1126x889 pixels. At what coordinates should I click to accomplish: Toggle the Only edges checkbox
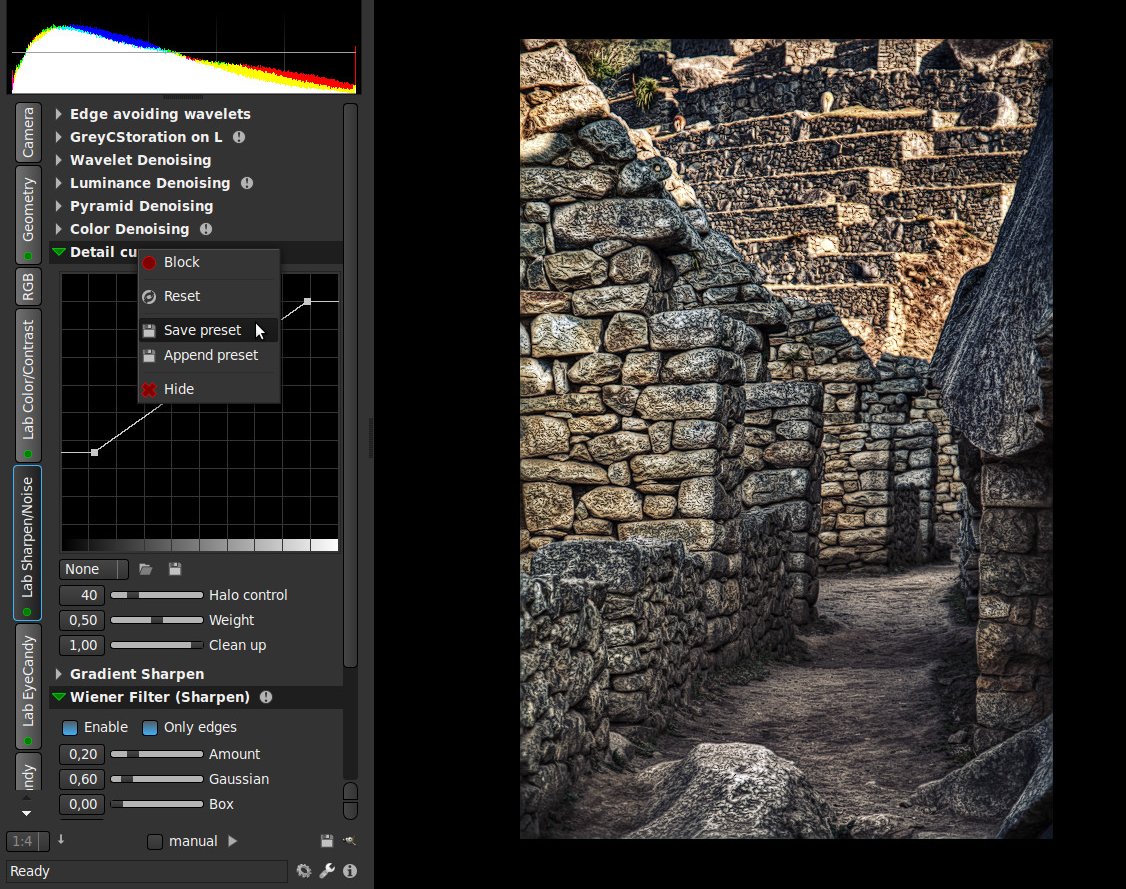point(149,727)
